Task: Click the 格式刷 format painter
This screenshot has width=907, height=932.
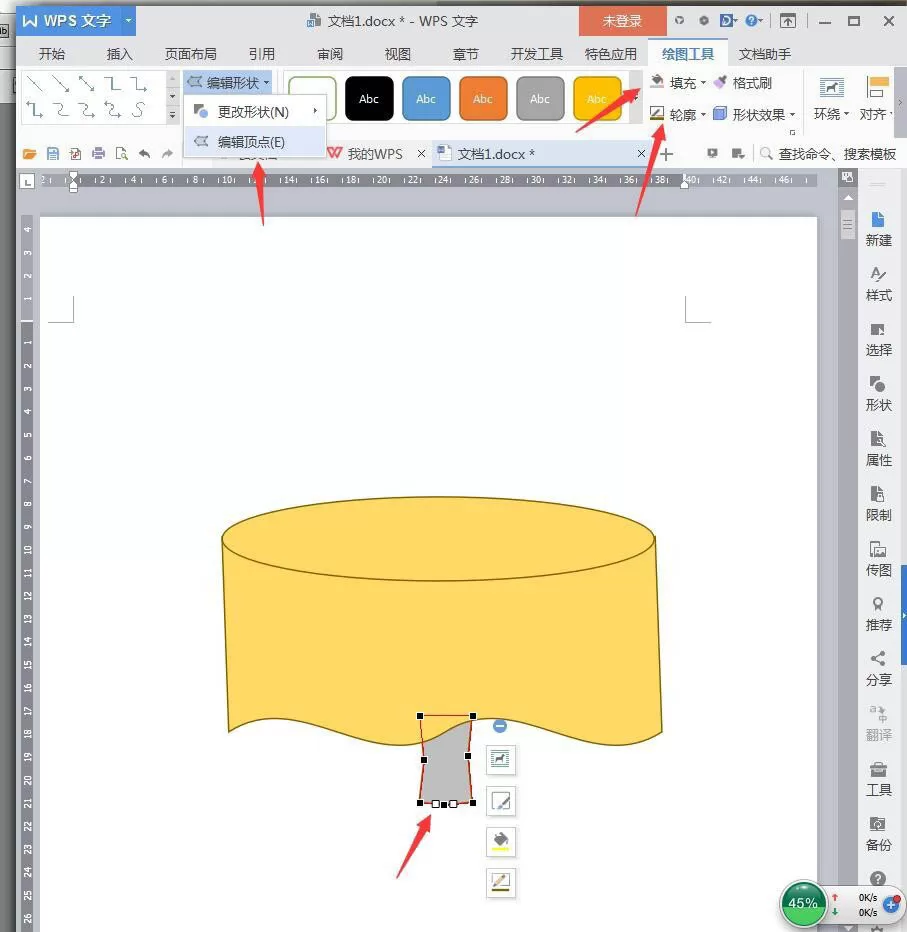Action: pyautogui.click(x=743, y=83)
